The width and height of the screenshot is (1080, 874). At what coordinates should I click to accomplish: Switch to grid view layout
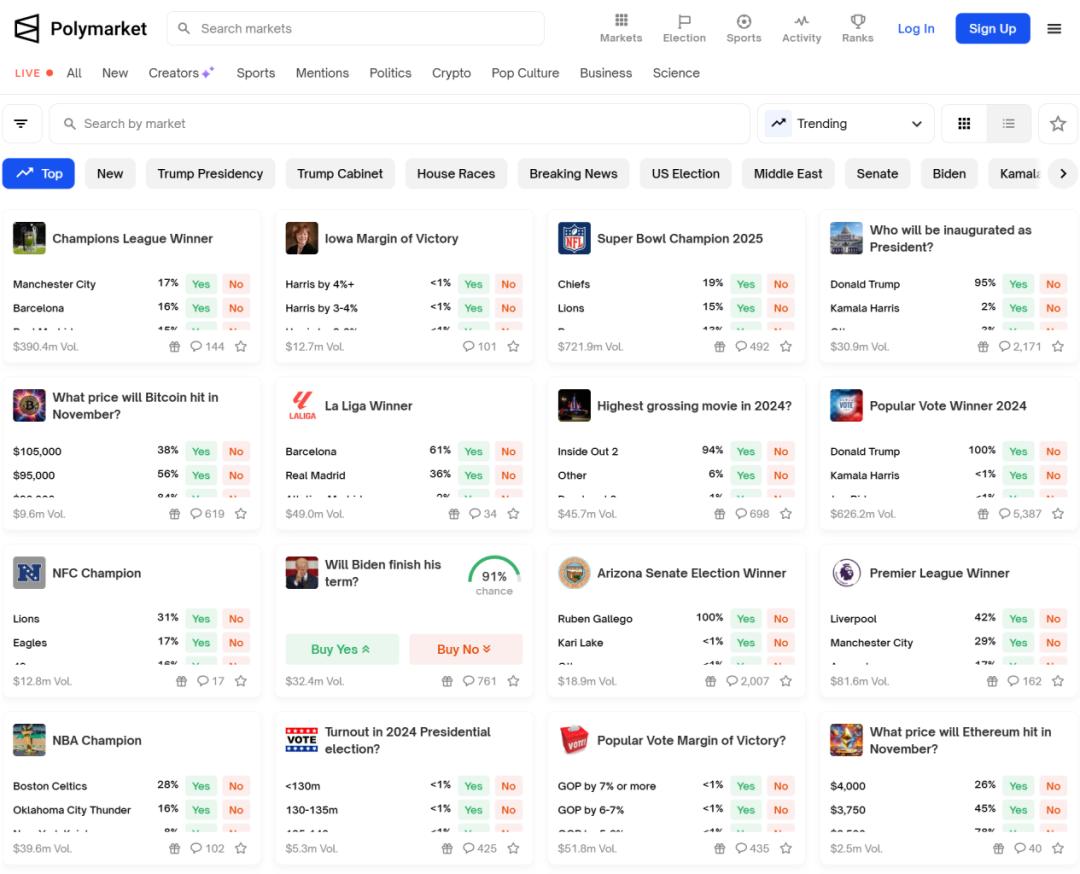[x=964, y=124]
